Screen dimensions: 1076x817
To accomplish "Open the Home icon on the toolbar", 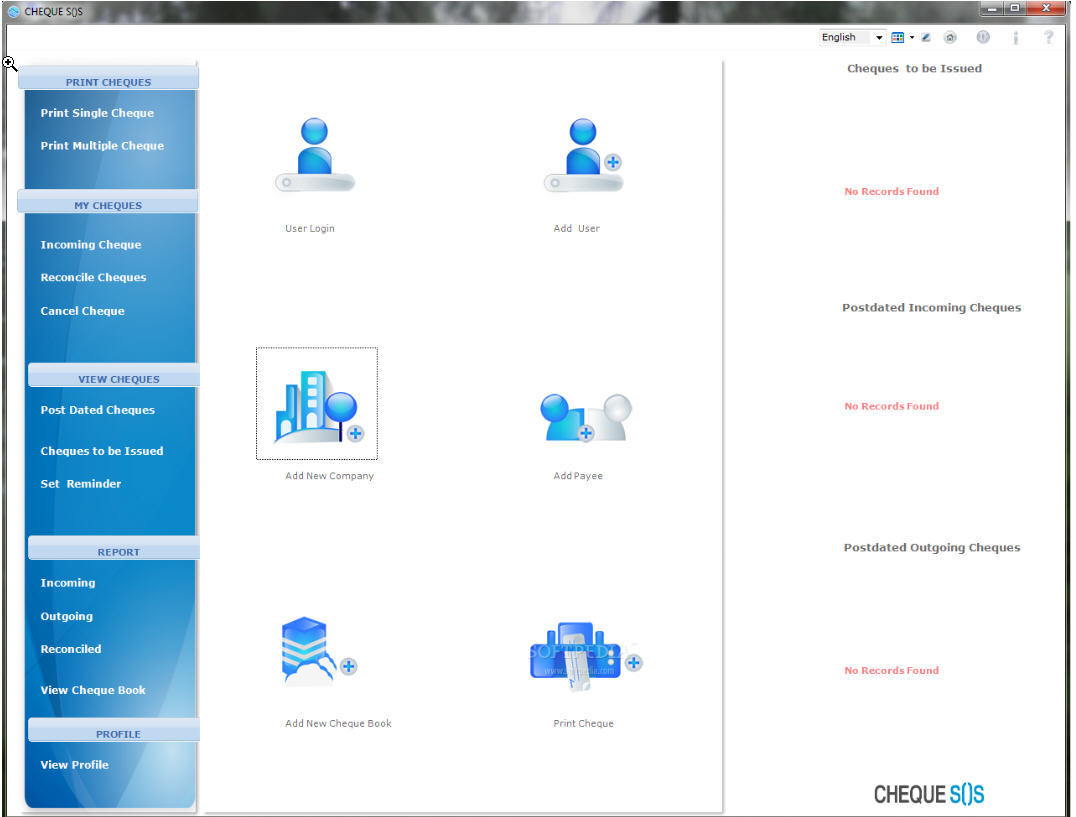I will (x=950, y=37).
